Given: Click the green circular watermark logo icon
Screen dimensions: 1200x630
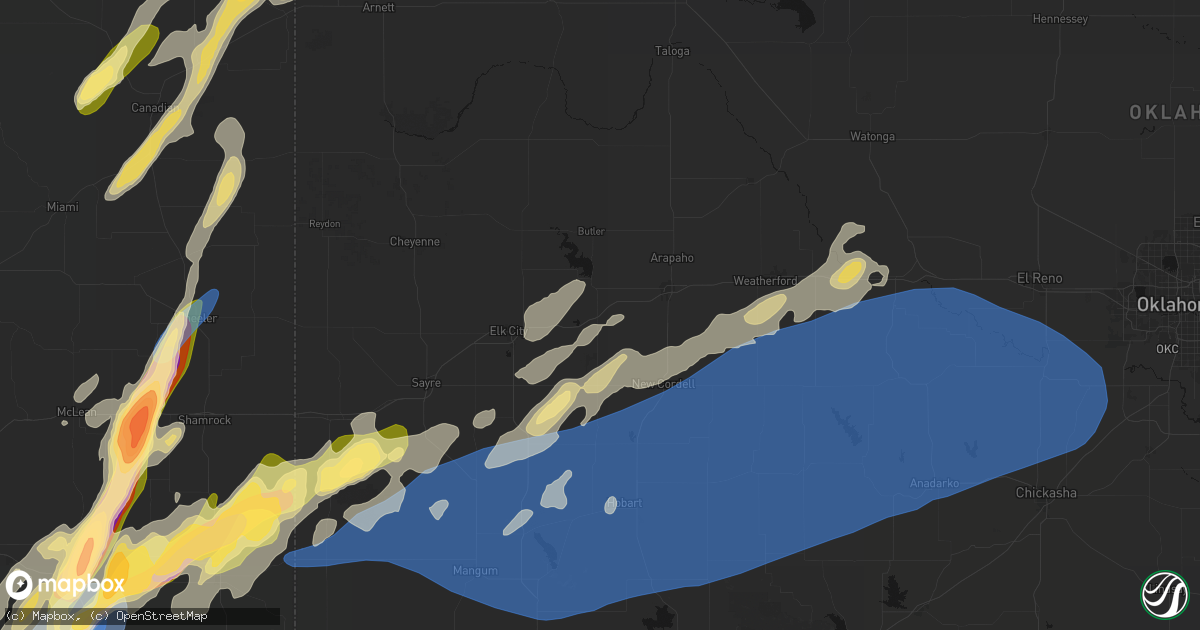Looking at the screenshot, I should click(1166, 595).
